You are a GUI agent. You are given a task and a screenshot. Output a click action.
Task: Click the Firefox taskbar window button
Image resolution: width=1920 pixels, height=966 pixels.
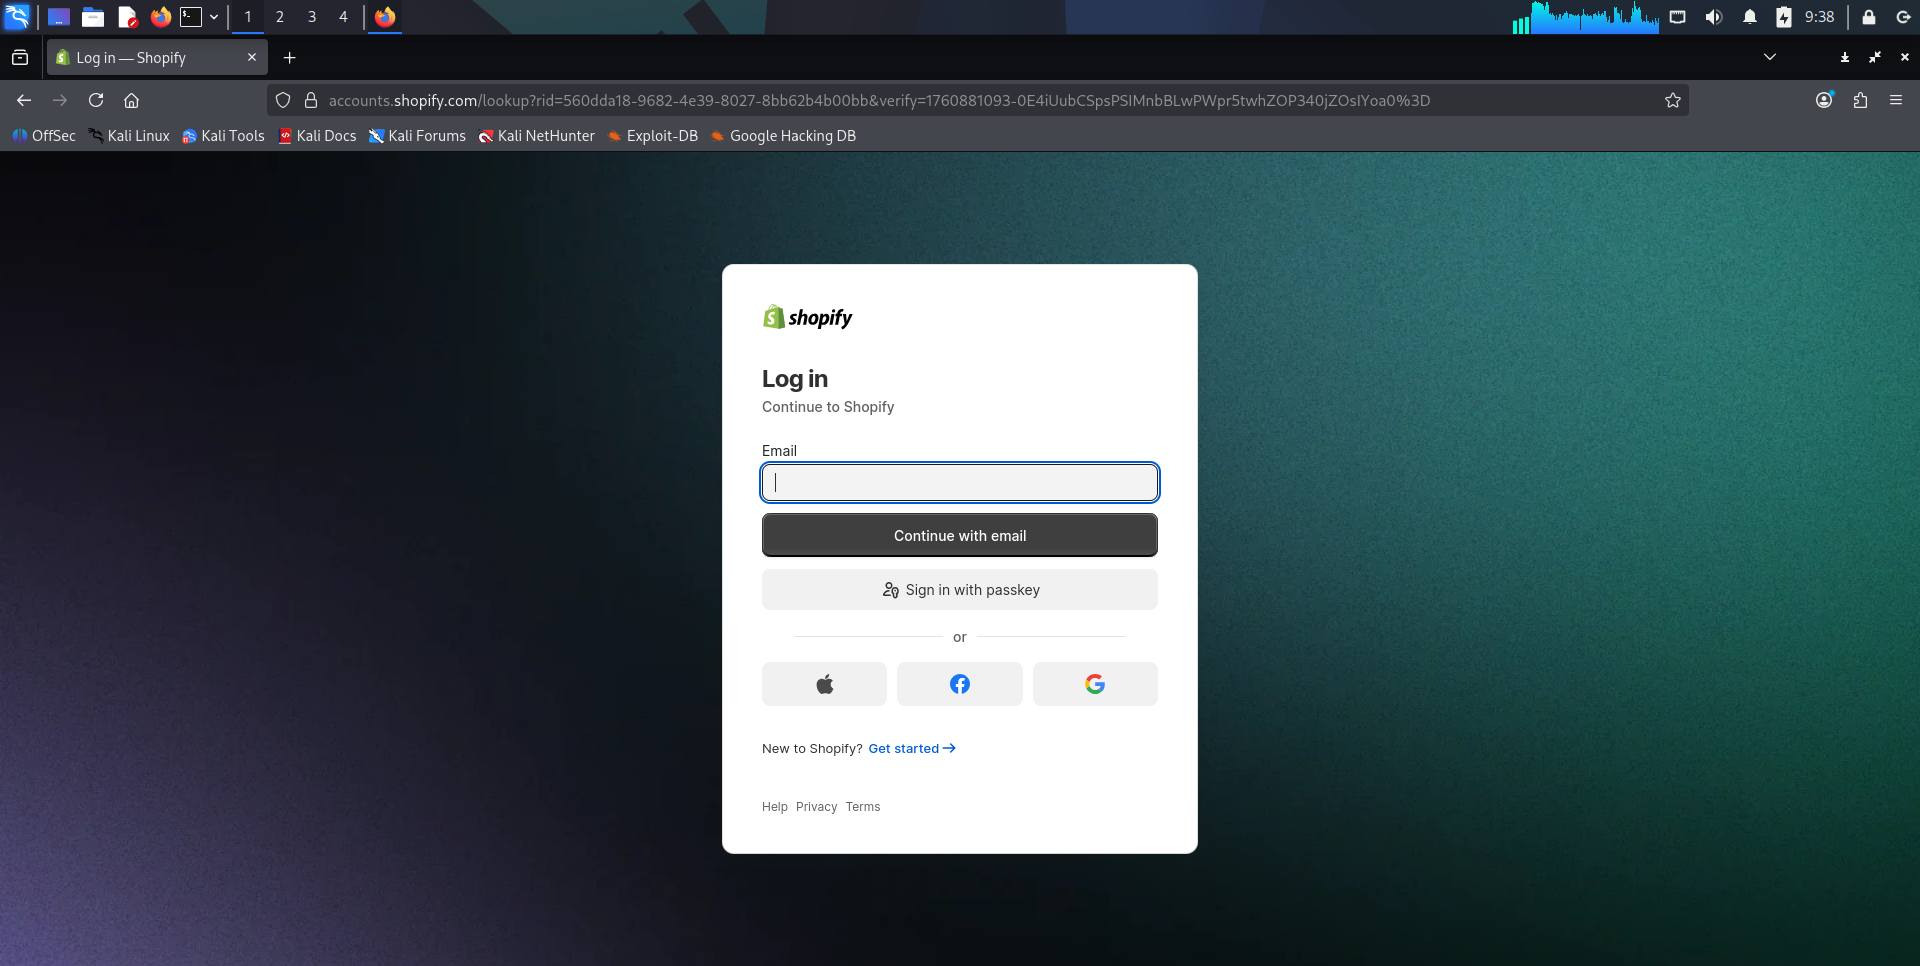click(385, 17)
